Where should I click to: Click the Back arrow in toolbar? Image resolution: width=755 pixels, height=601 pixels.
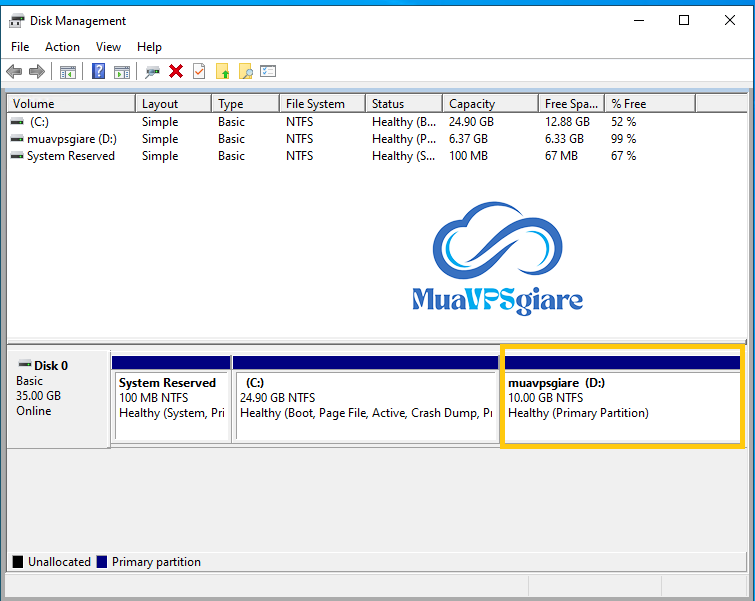(x=14, y=71)
